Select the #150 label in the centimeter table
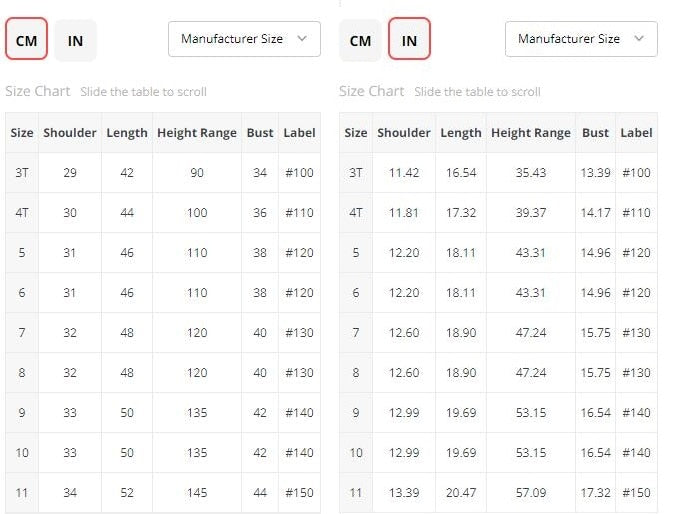 tap(299, 493)
